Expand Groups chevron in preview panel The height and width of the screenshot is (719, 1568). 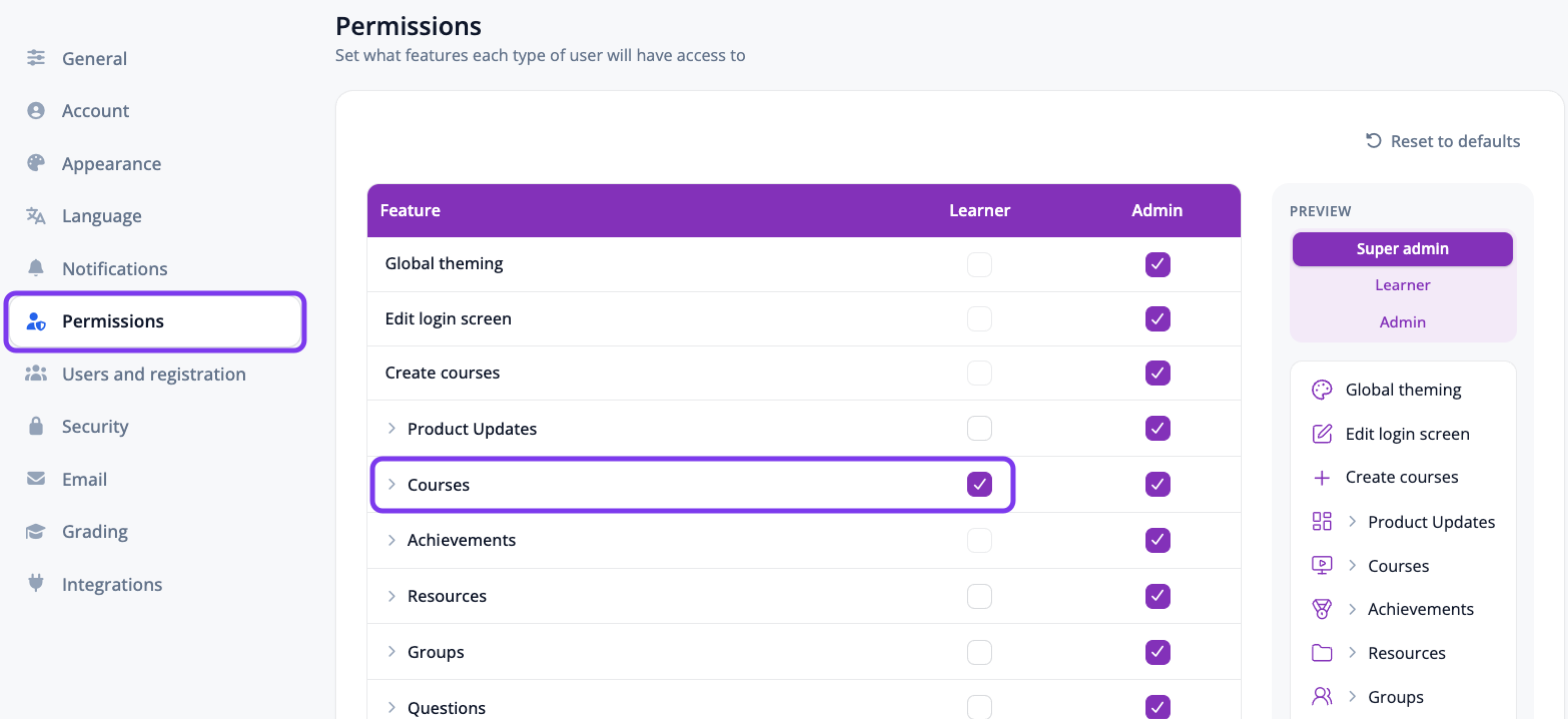point(1352,697)
